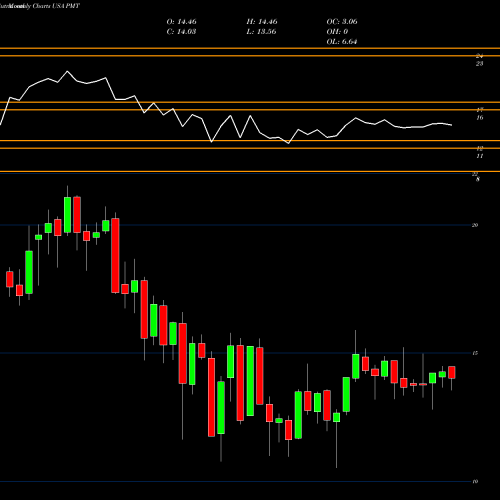Click the close price value C: 14.03
This screenshot has width=500, height=500.
(181, 32)
